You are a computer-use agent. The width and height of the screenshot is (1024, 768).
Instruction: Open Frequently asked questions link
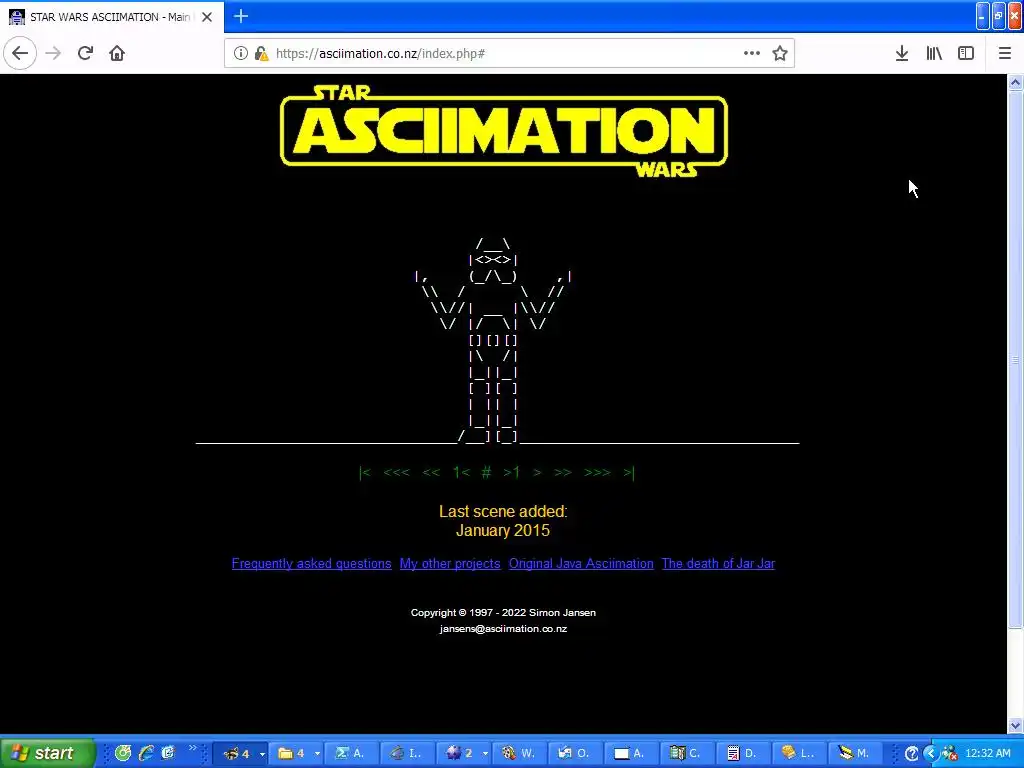(x=312, y=564)
